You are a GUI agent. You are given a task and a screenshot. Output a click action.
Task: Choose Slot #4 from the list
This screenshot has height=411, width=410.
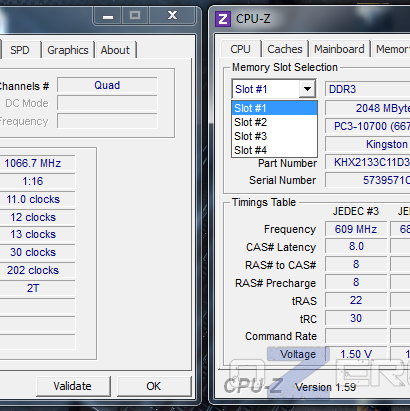coord(274,150)
